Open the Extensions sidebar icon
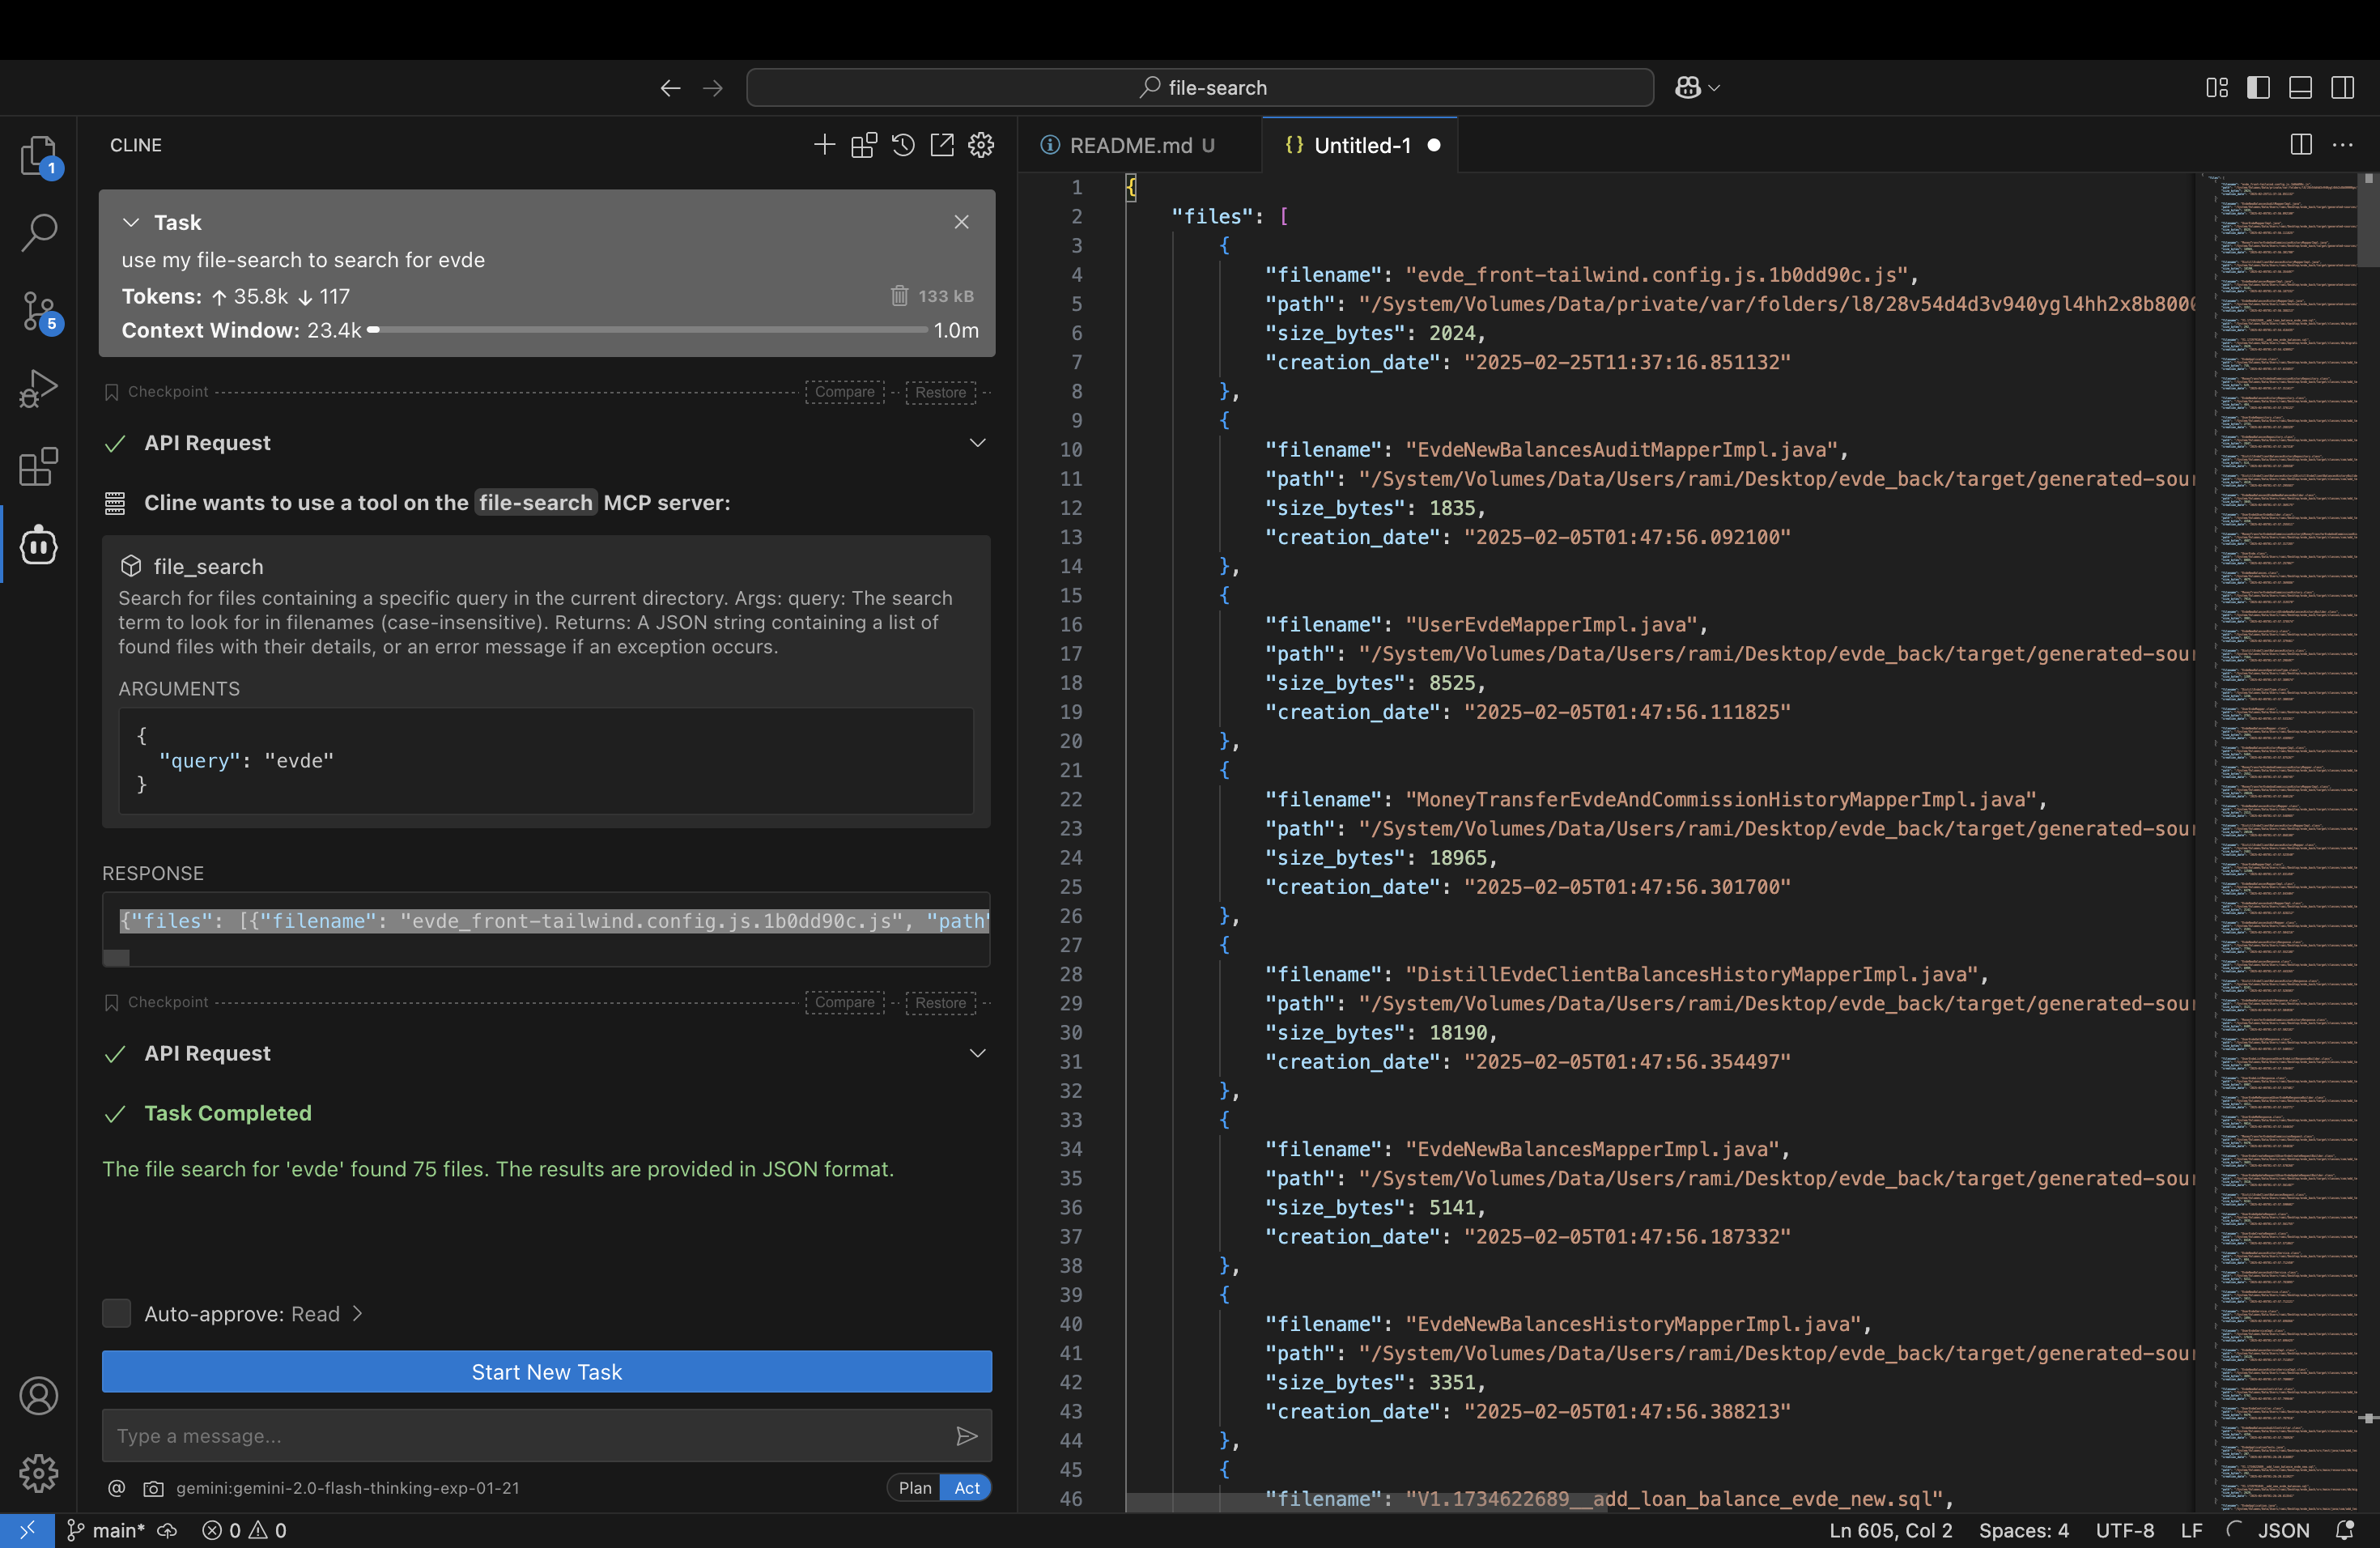 38,467
